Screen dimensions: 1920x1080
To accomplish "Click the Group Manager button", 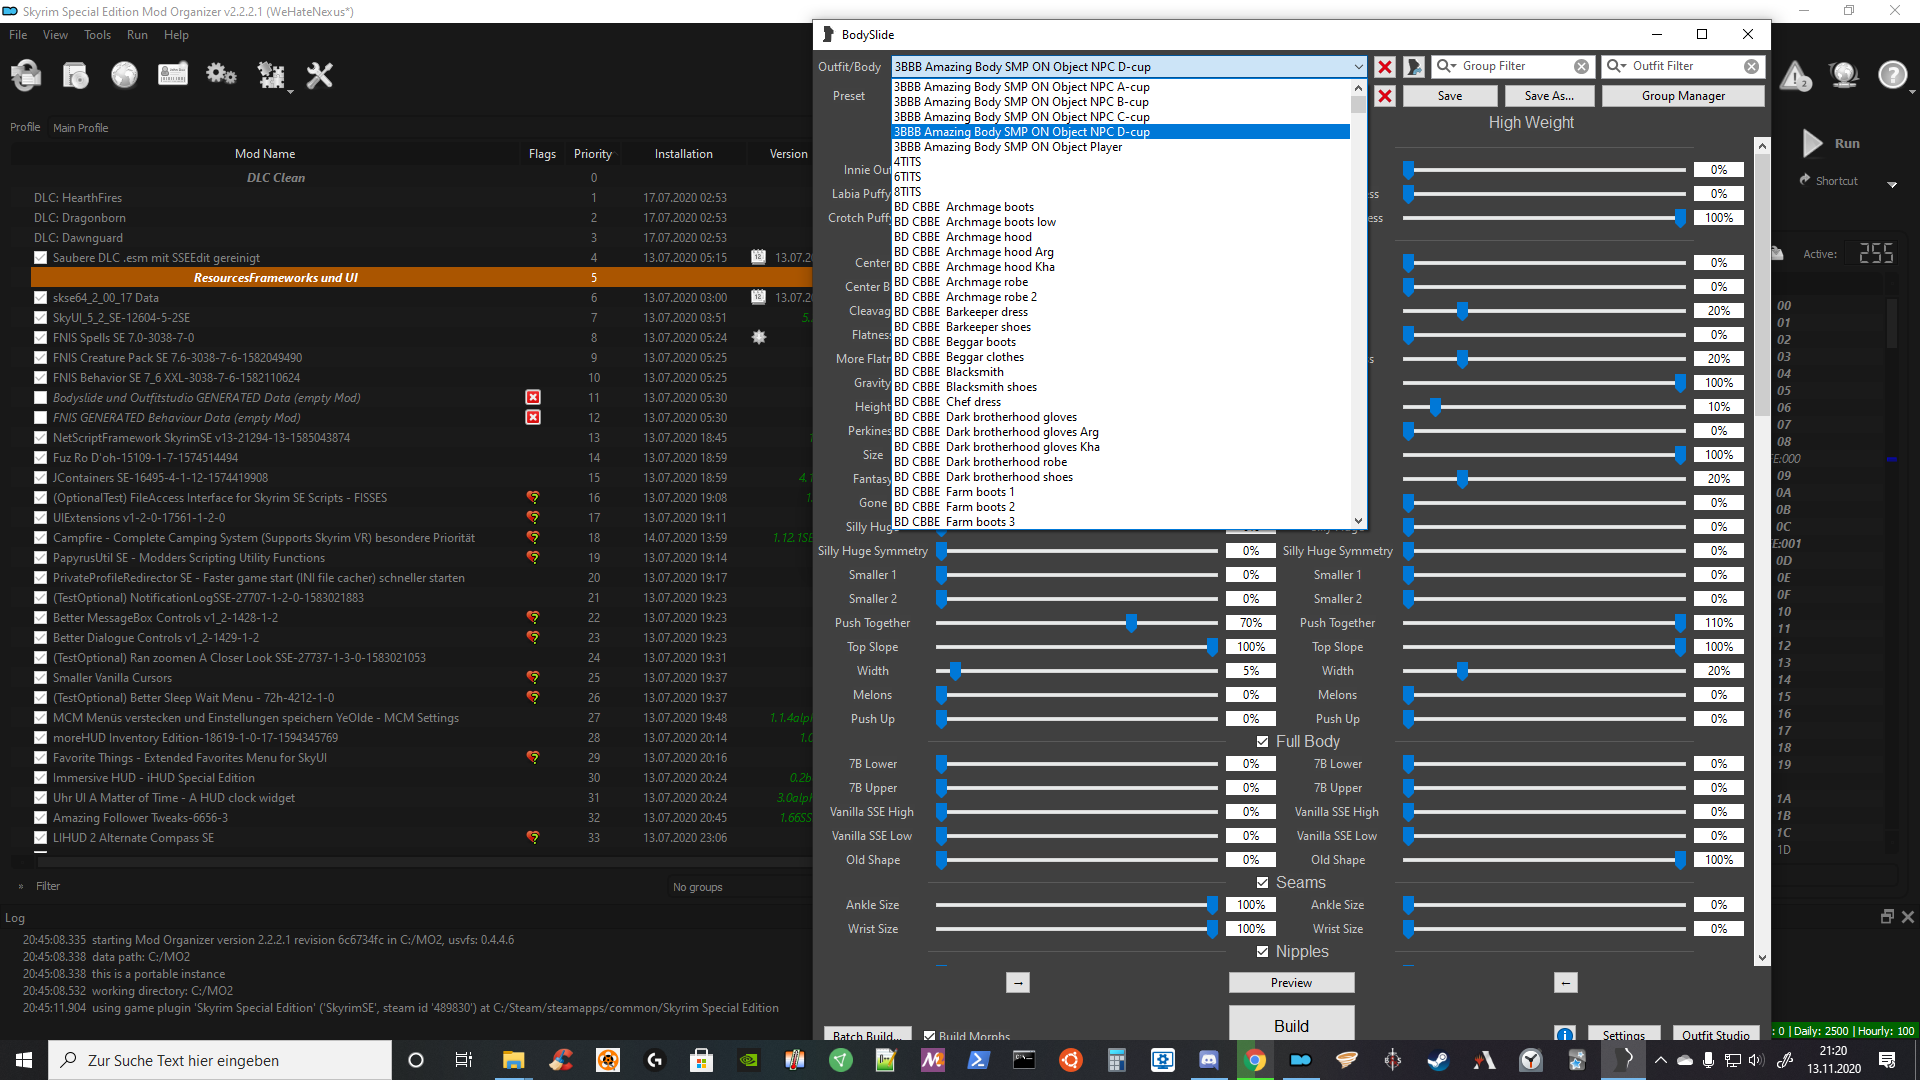I will click(x=1683, y=96).
